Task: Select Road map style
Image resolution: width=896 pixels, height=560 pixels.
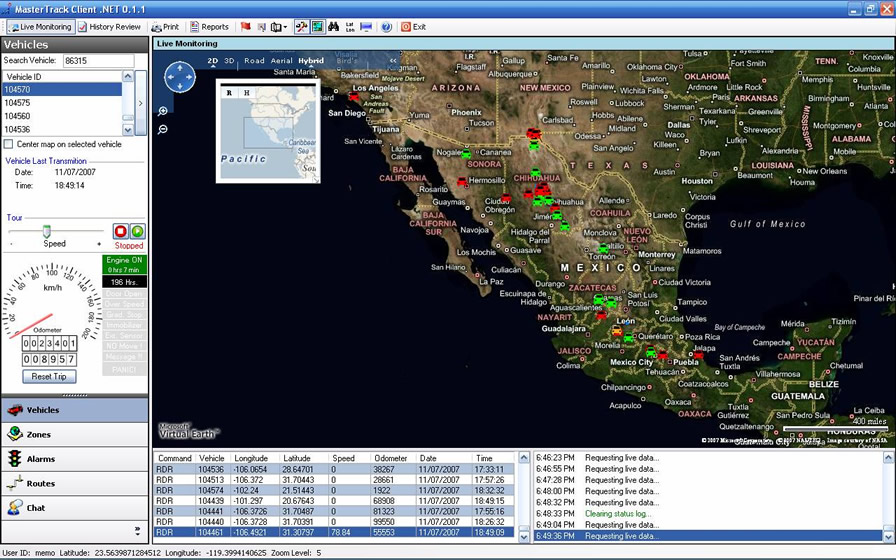Action: pos(254,61)
